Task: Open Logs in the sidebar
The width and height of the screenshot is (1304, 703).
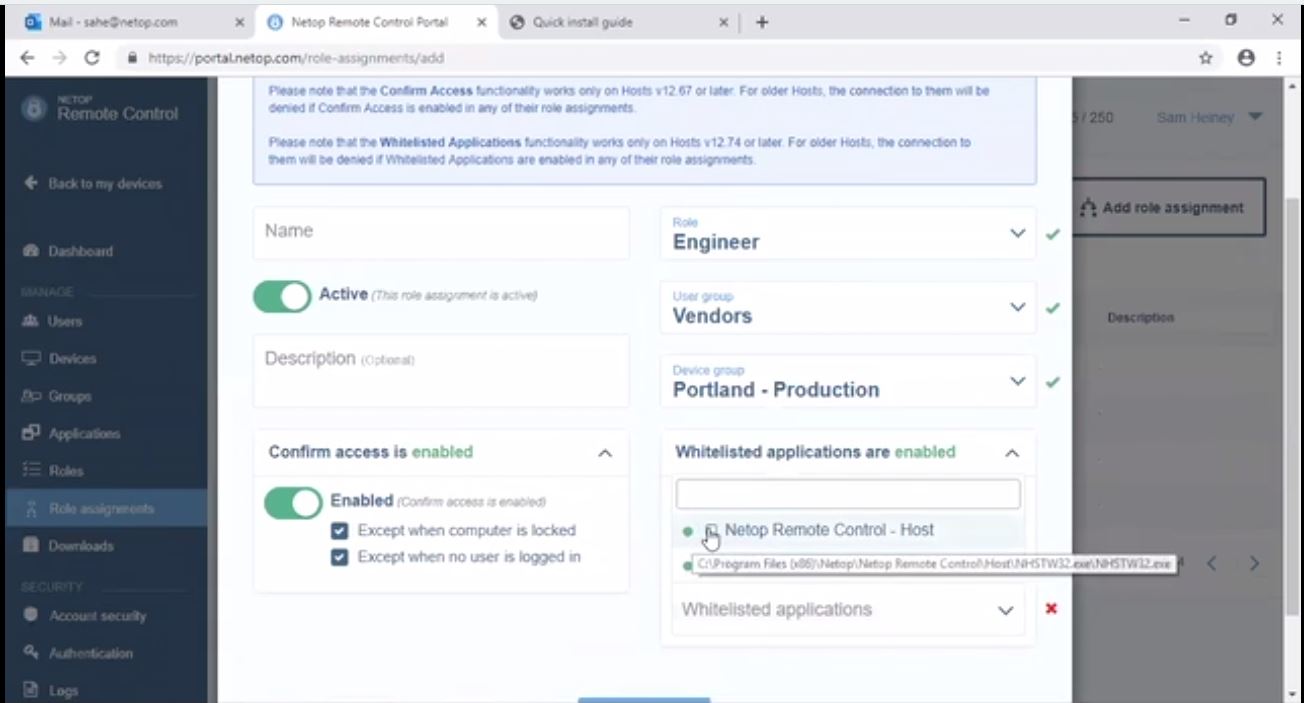Action: click(64, 690)
